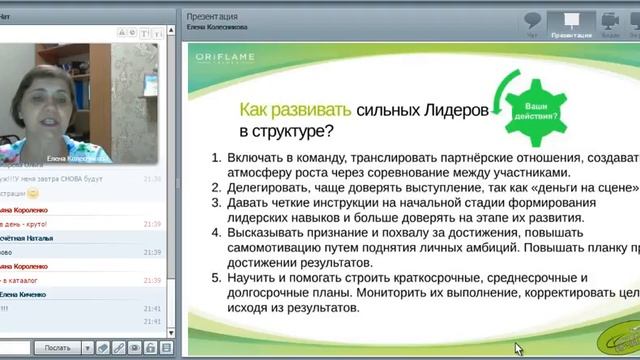Toggle the open padlock icon in chat
The width and height of the screenshot is (640, 360).
pyautogui.click(x=150, y=348)
